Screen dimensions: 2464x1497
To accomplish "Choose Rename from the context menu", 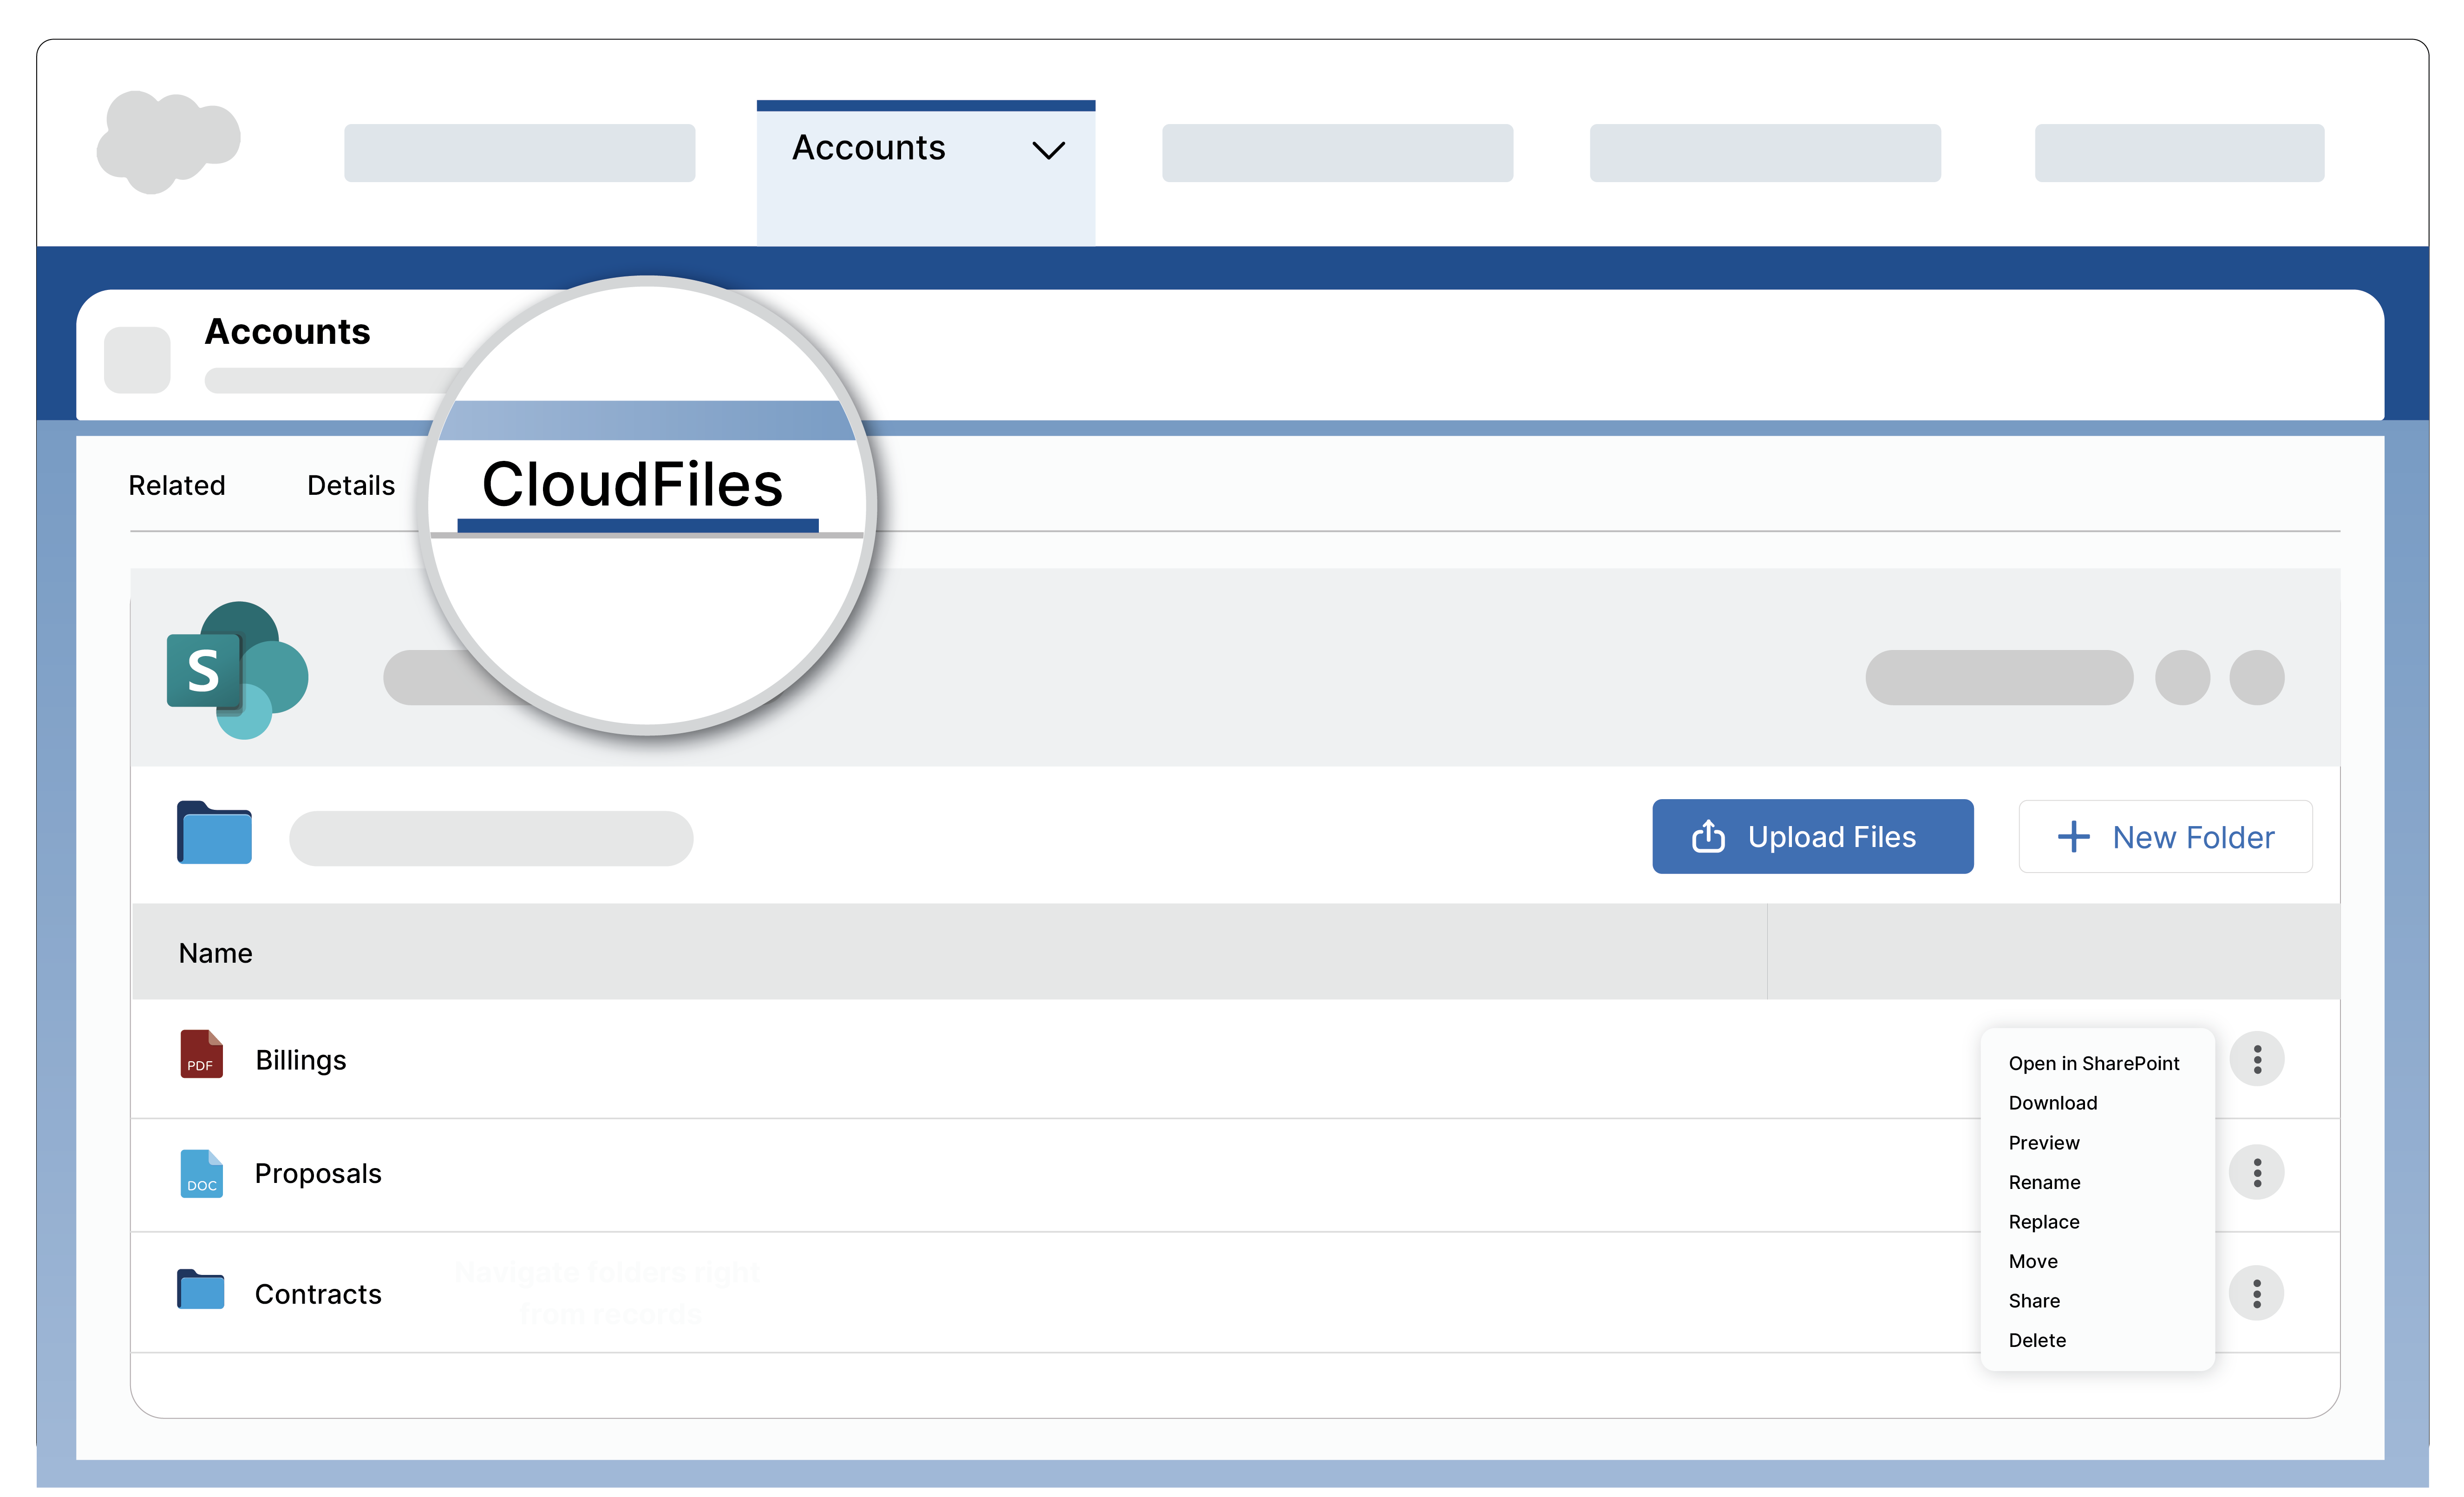I will click(2044, 1182).
